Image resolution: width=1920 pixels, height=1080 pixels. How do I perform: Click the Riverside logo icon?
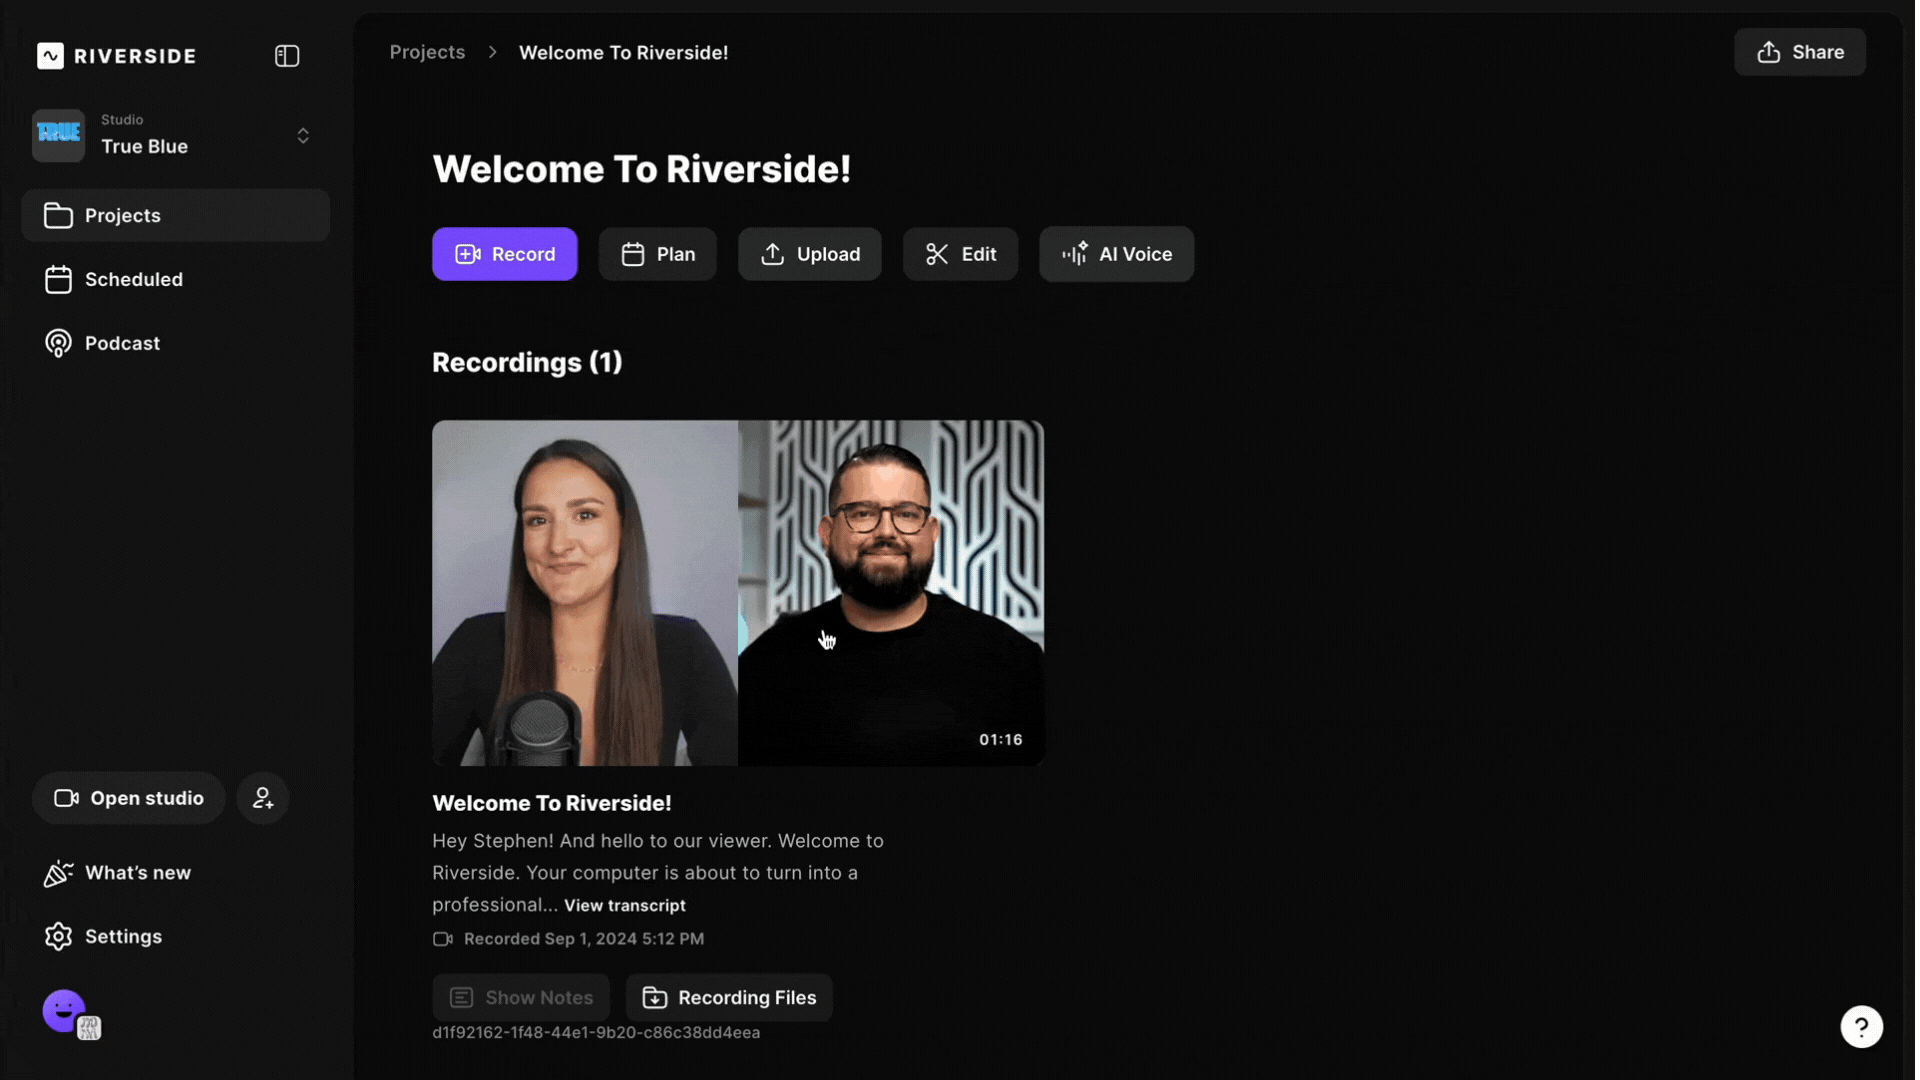pyautogui.click(x=50, y=56)
